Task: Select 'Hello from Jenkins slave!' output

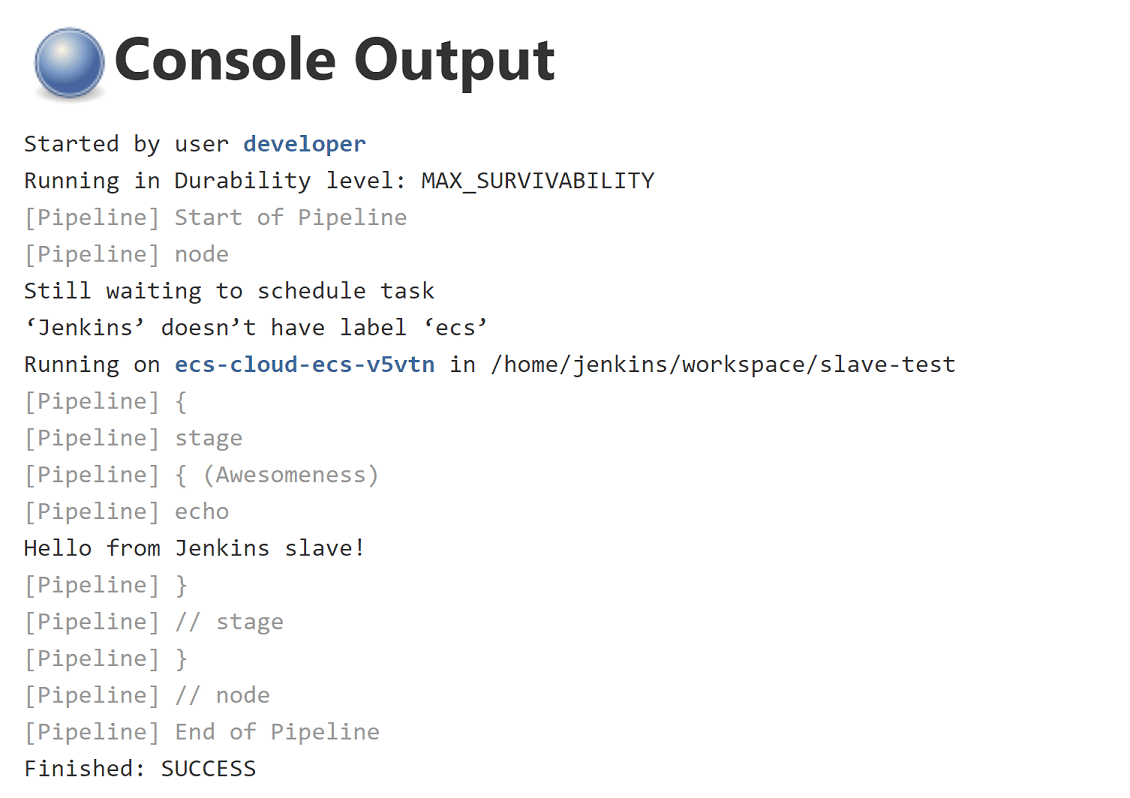Action: [x=194, y=548]
